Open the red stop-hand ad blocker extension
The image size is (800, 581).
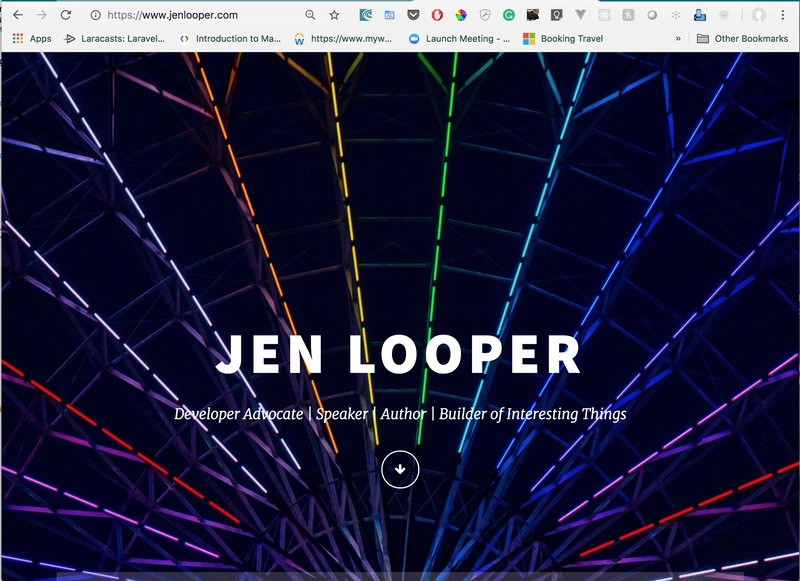pos(437,15)
